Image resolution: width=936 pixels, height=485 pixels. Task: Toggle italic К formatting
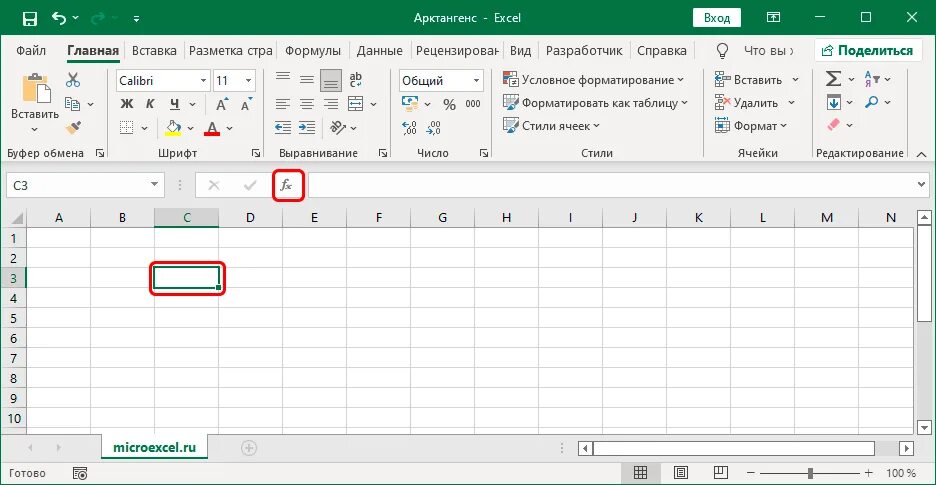pos(150,104)
